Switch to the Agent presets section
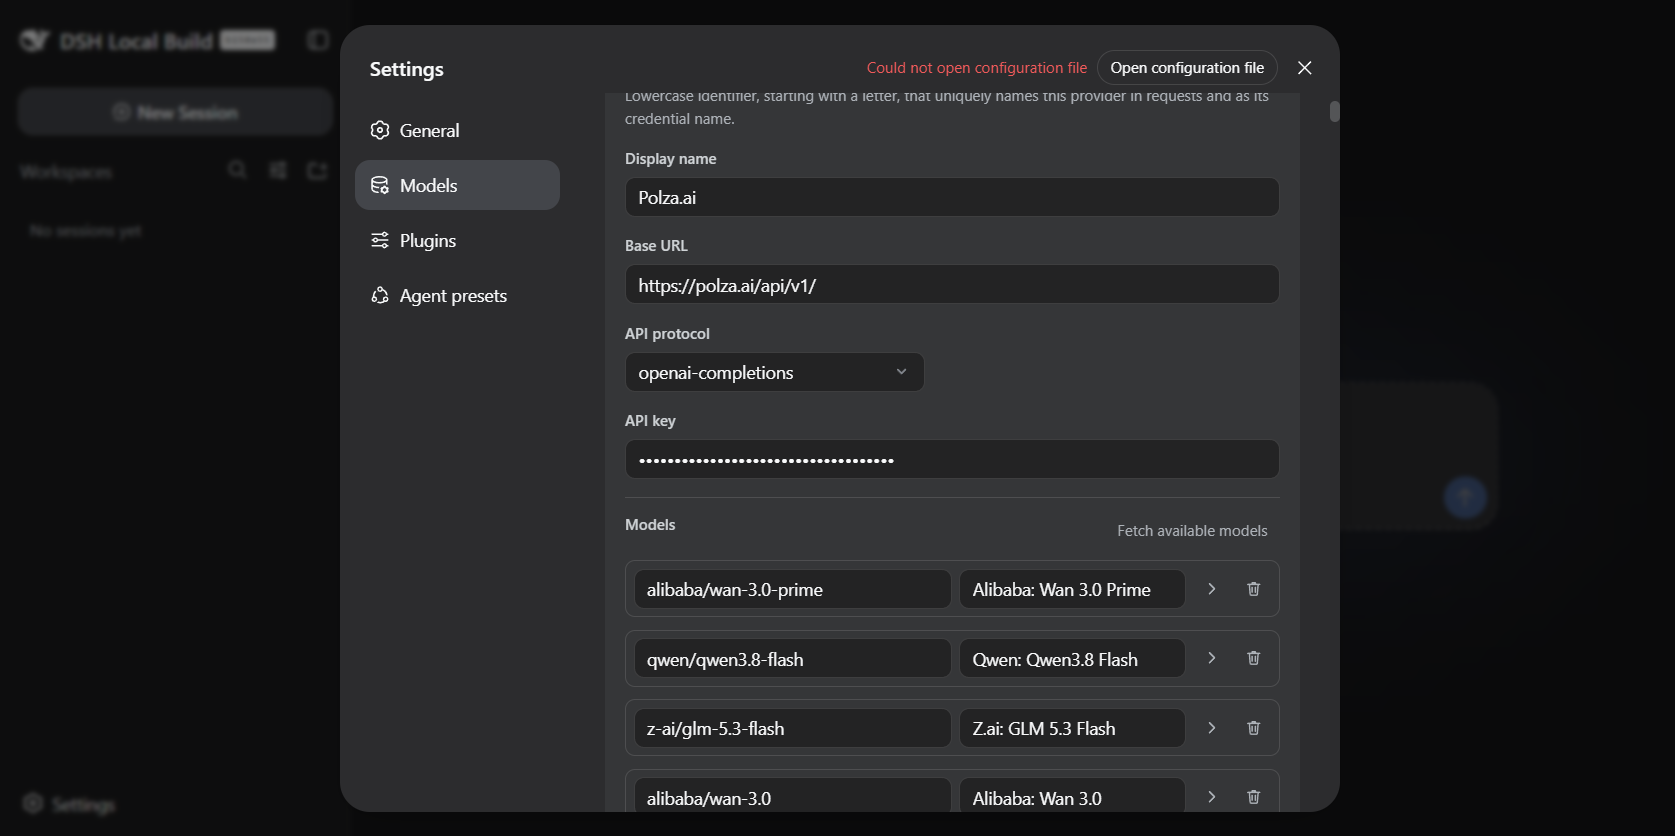This screenshot has height=836, width=1675. click(x=457, y=295)
